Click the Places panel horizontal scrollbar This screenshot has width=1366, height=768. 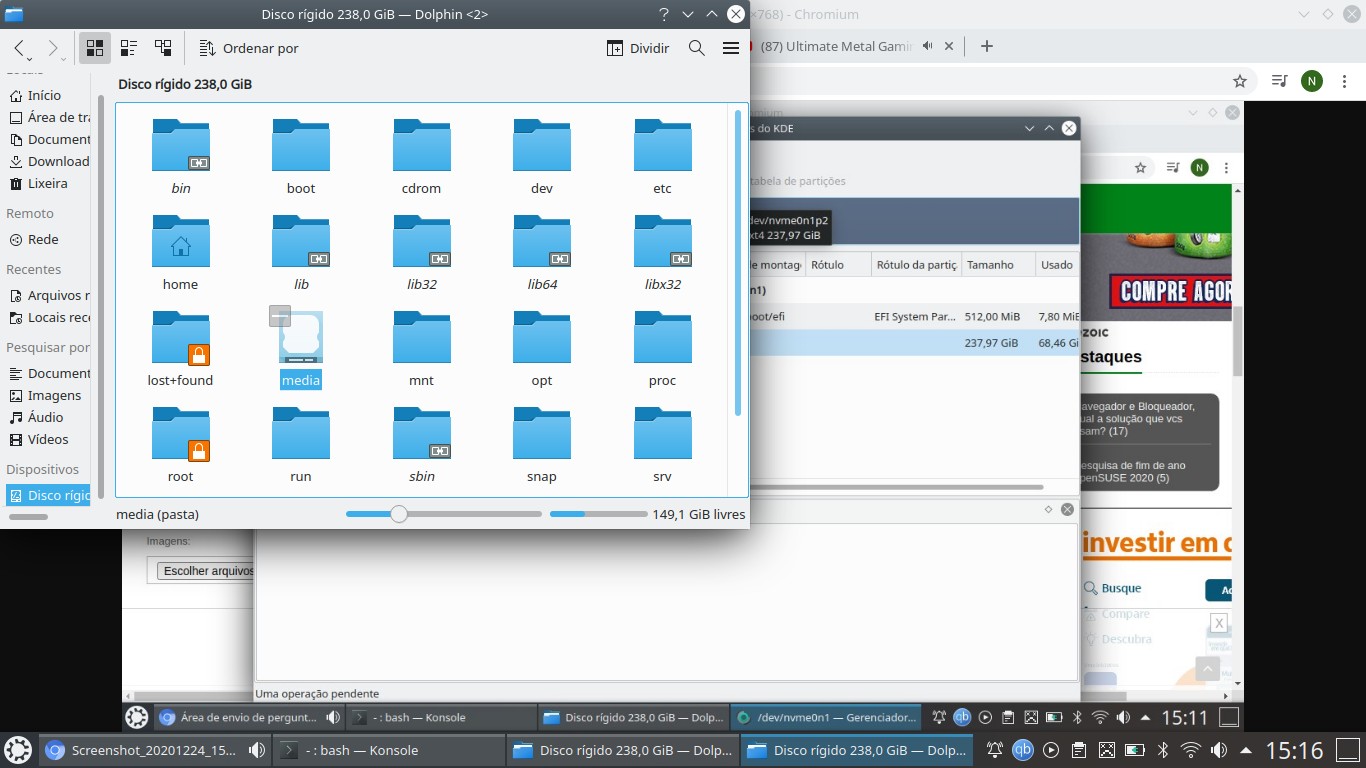[x=28, y=517]
